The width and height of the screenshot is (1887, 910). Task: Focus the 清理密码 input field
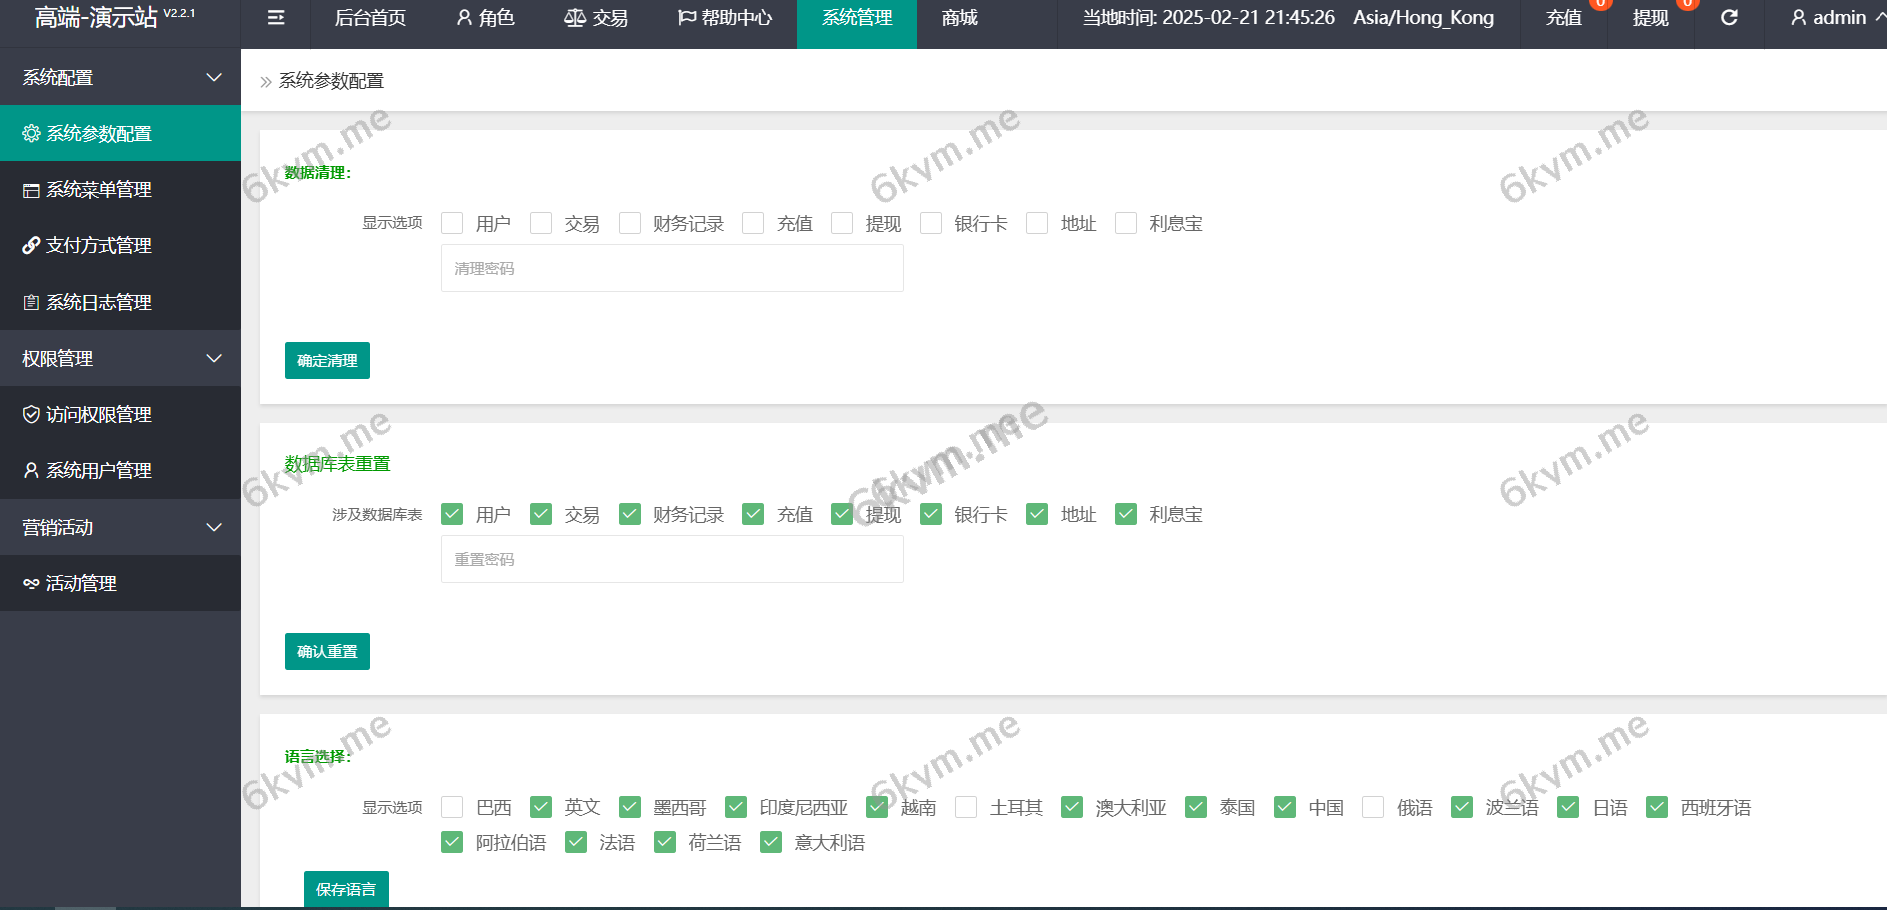672,268
